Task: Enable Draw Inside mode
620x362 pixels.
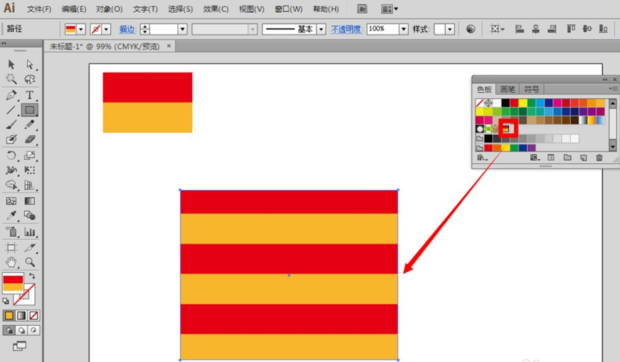Action: 34,330
